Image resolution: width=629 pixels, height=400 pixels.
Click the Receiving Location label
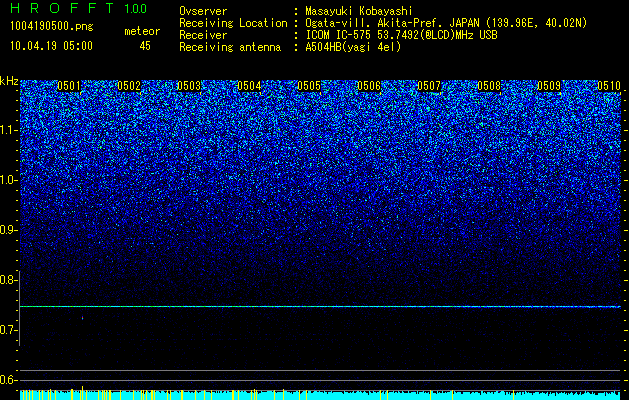tap(233, 23)
